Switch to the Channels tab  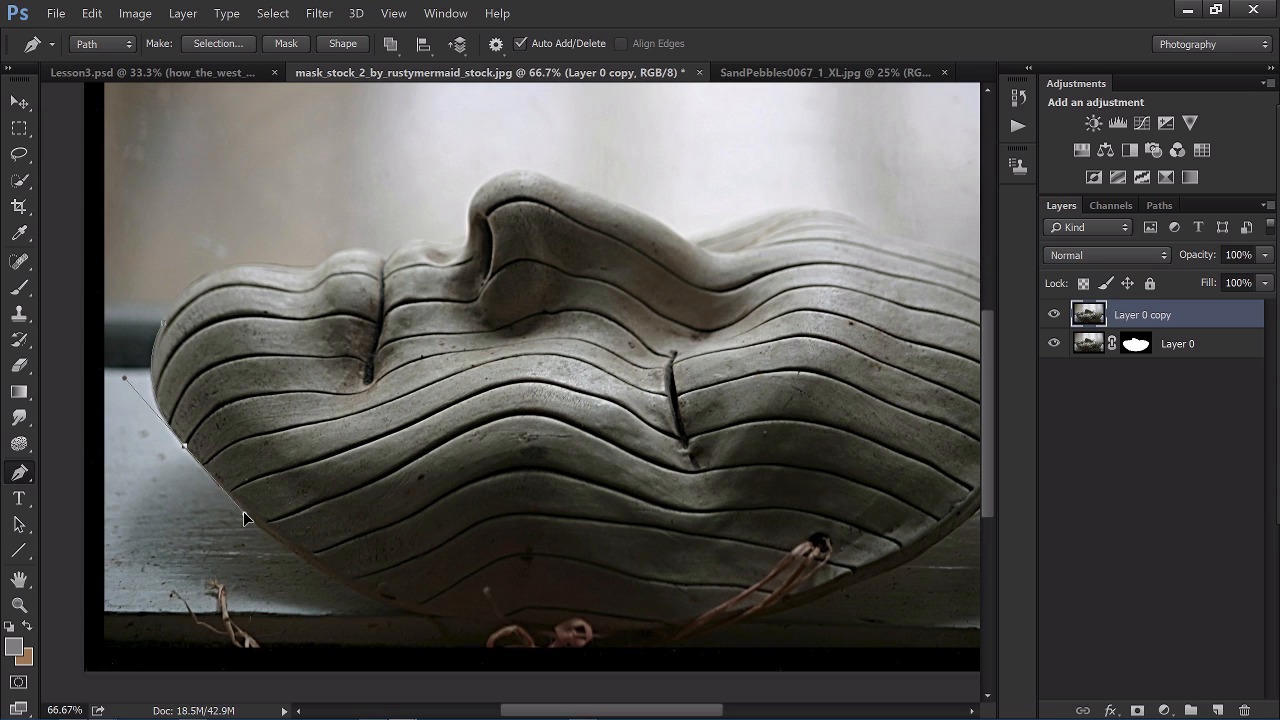pos(1110,206)
